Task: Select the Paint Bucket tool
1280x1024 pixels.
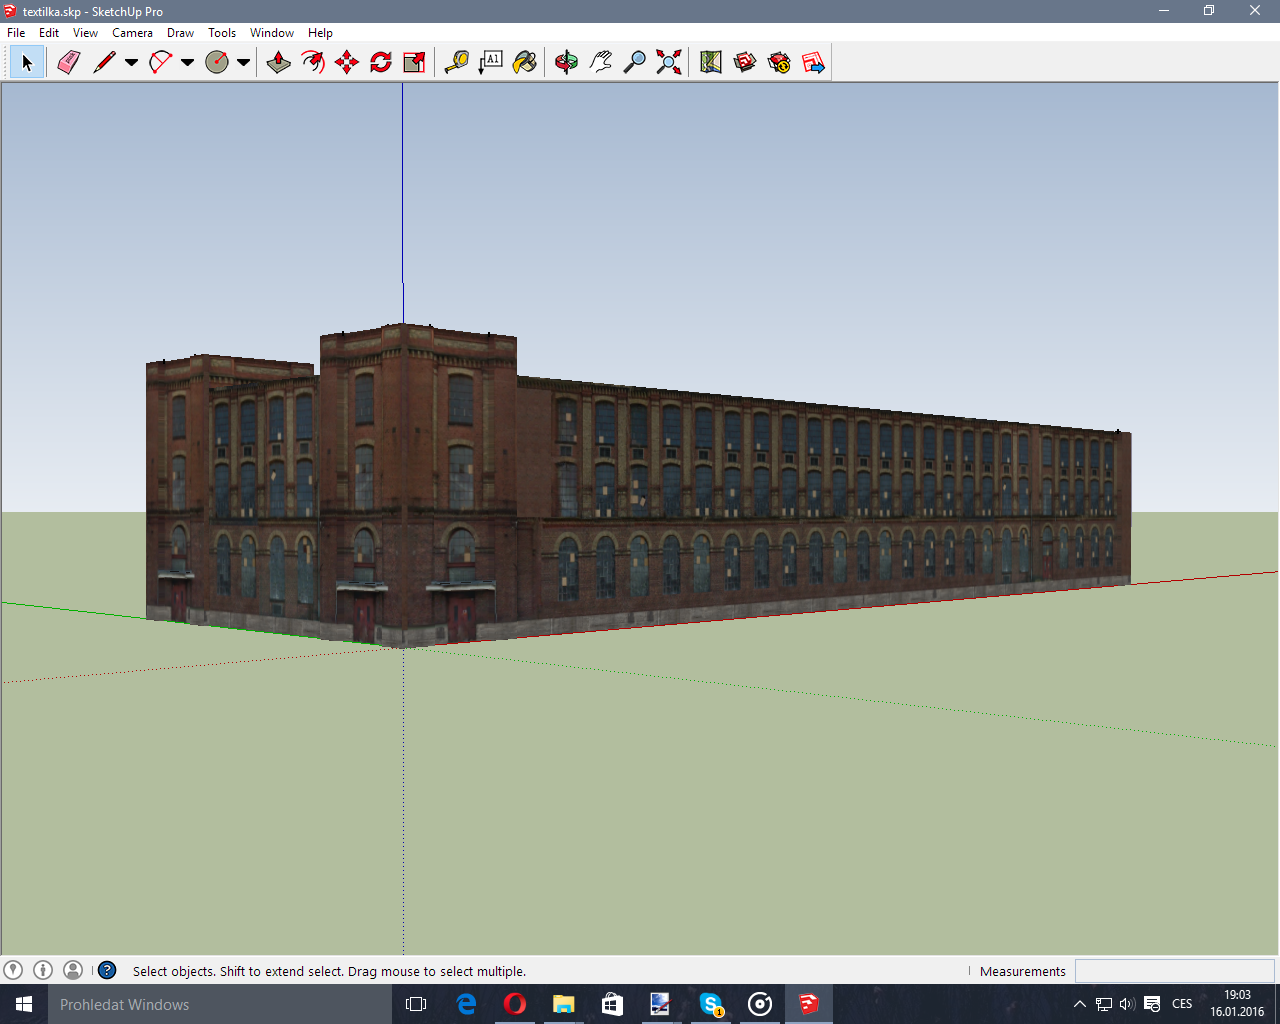Action: click(525, 62)
